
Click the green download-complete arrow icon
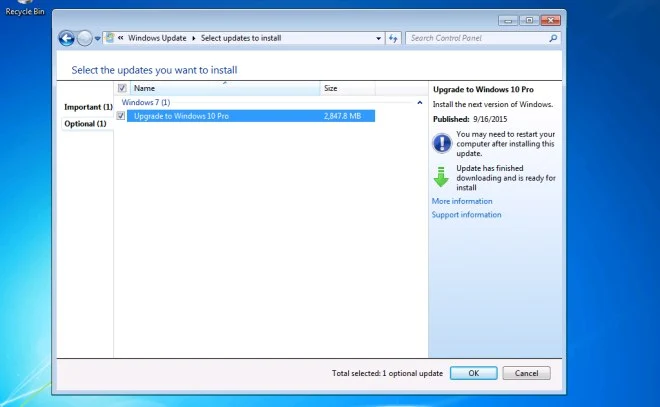click(441, 177)
